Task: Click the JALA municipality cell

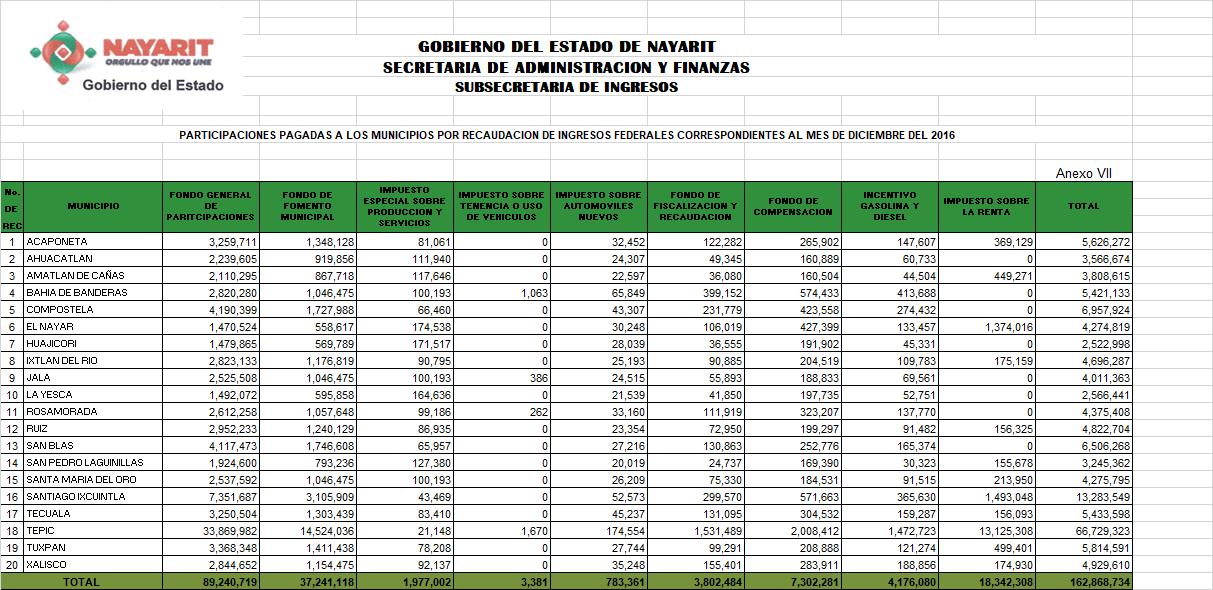Action: [x=93, y=378]
